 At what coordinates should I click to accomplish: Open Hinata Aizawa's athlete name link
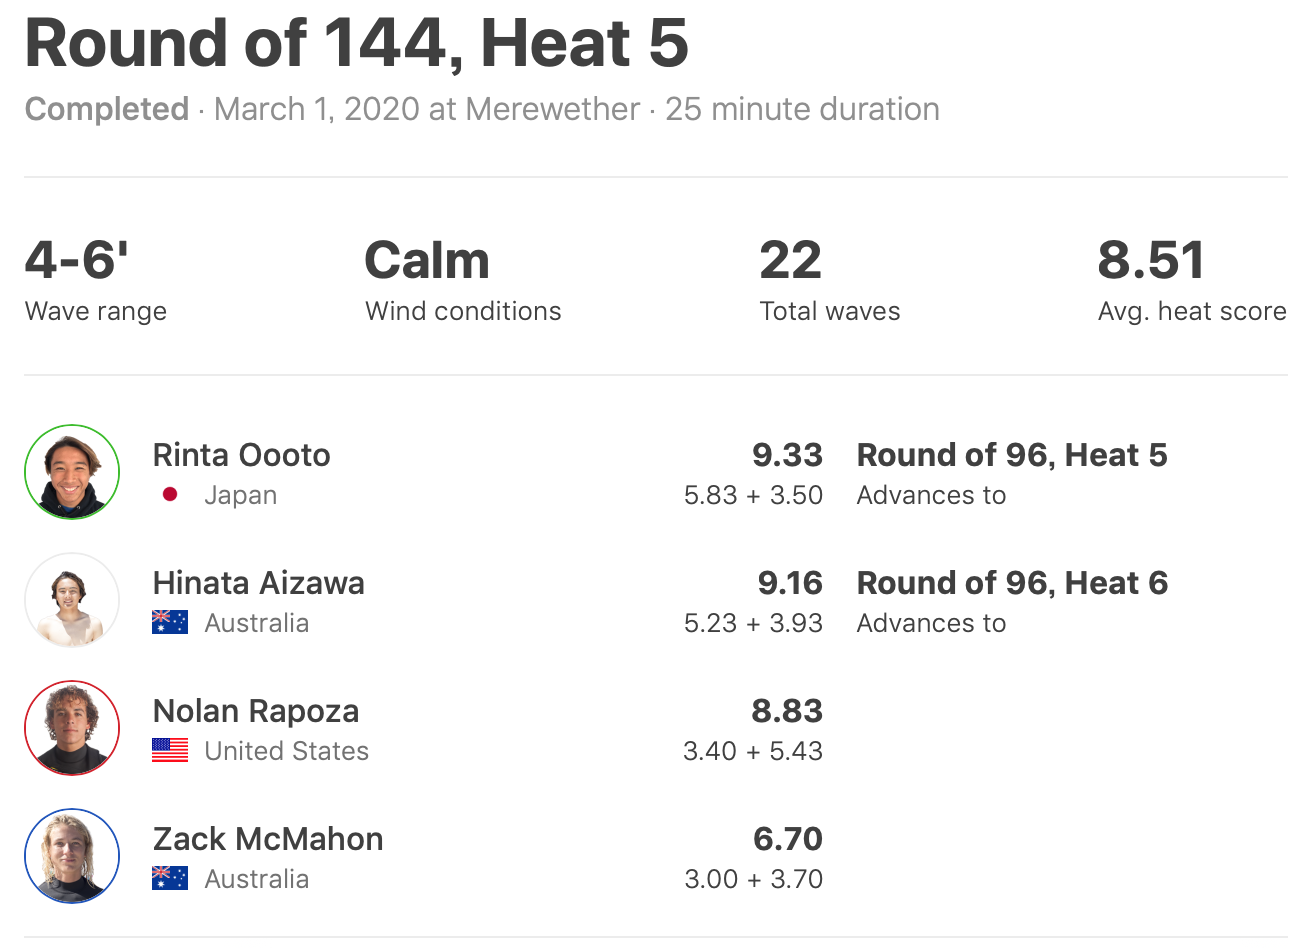click(258, 583)
